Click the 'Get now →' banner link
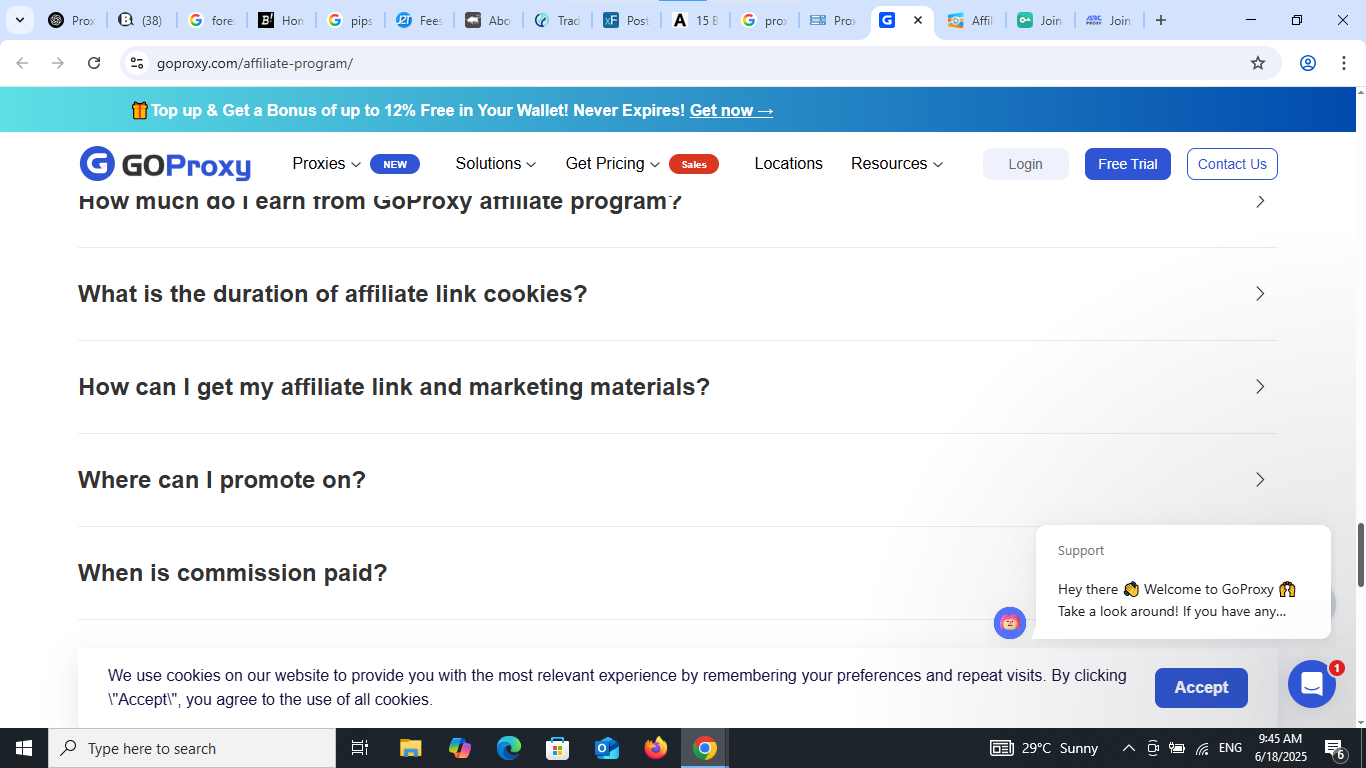This screenshot has width=1366, height=768. [x=731, y=110]
